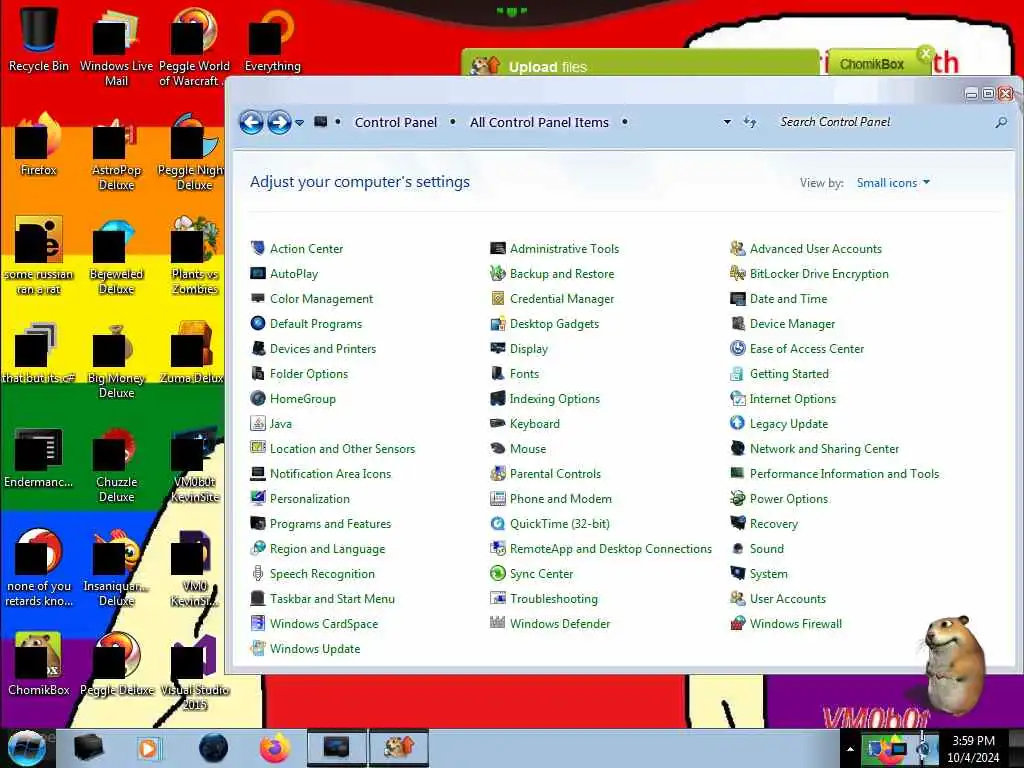Open the QuickTime (32-bit) link
This screenshot has width=1024, height=768.
click(x=560, y=524)
